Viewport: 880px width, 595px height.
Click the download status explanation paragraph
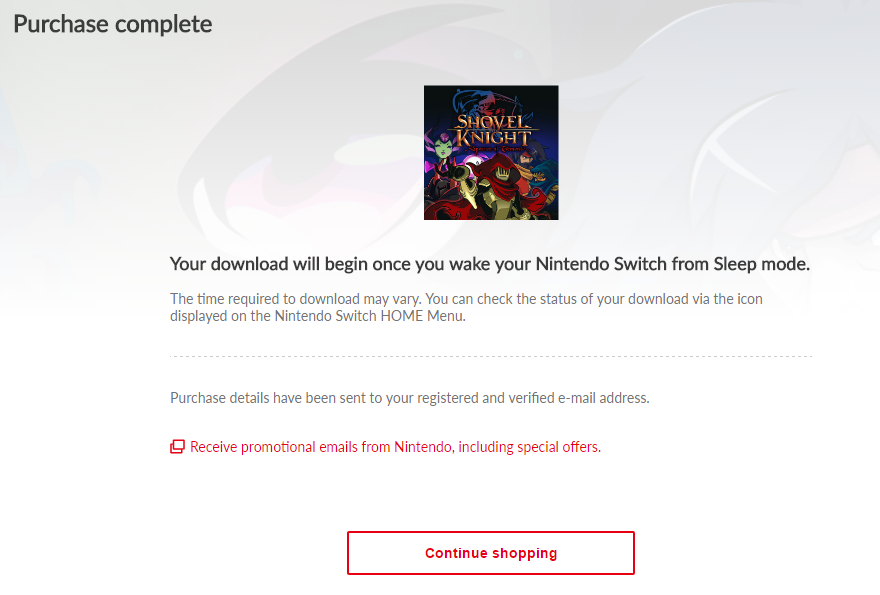[466, 307]
